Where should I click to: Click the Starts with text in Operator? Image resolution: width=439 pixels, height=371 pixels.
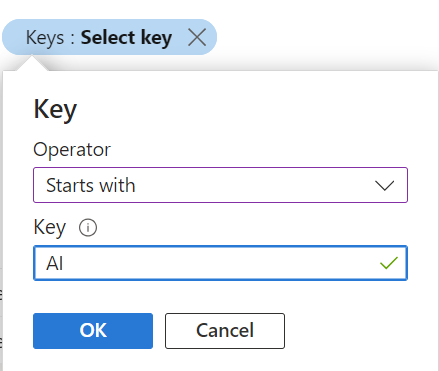pyautogui.click(x=91, y=185)
